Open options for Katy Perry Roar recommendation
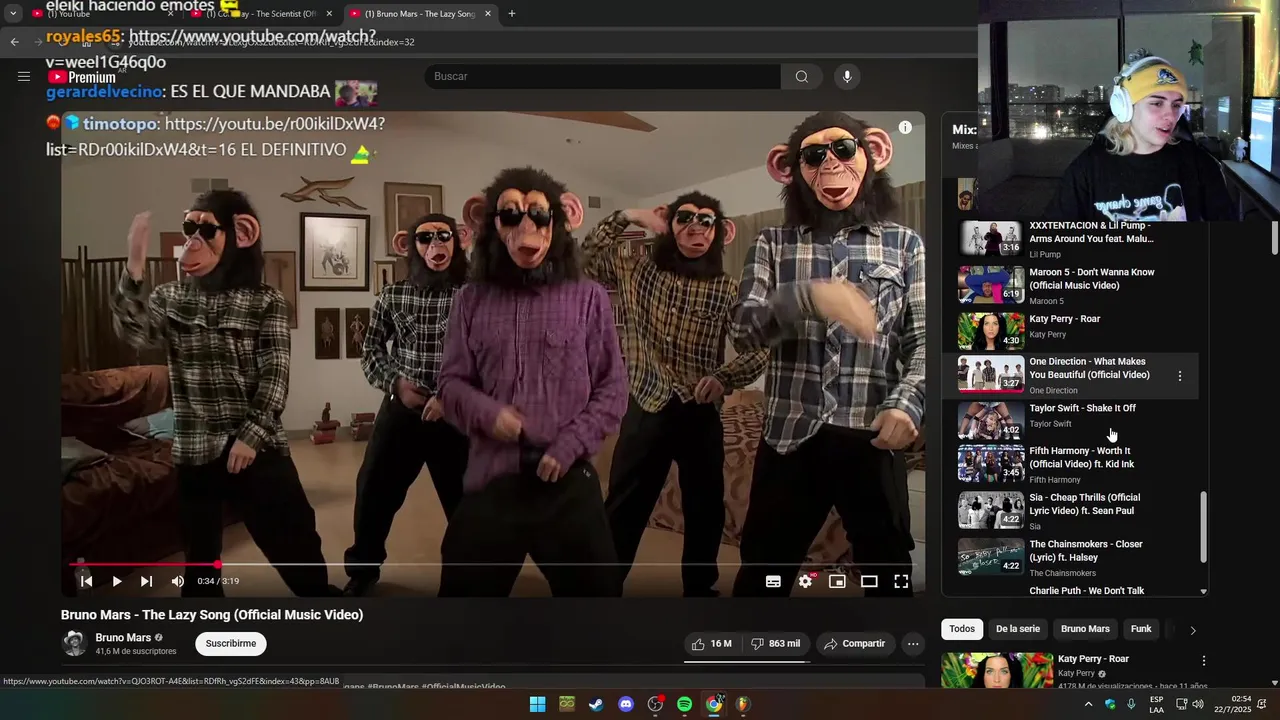The height and width of the screenshot is (720, 1280). pyautogui.click(x=1204, y=661)
